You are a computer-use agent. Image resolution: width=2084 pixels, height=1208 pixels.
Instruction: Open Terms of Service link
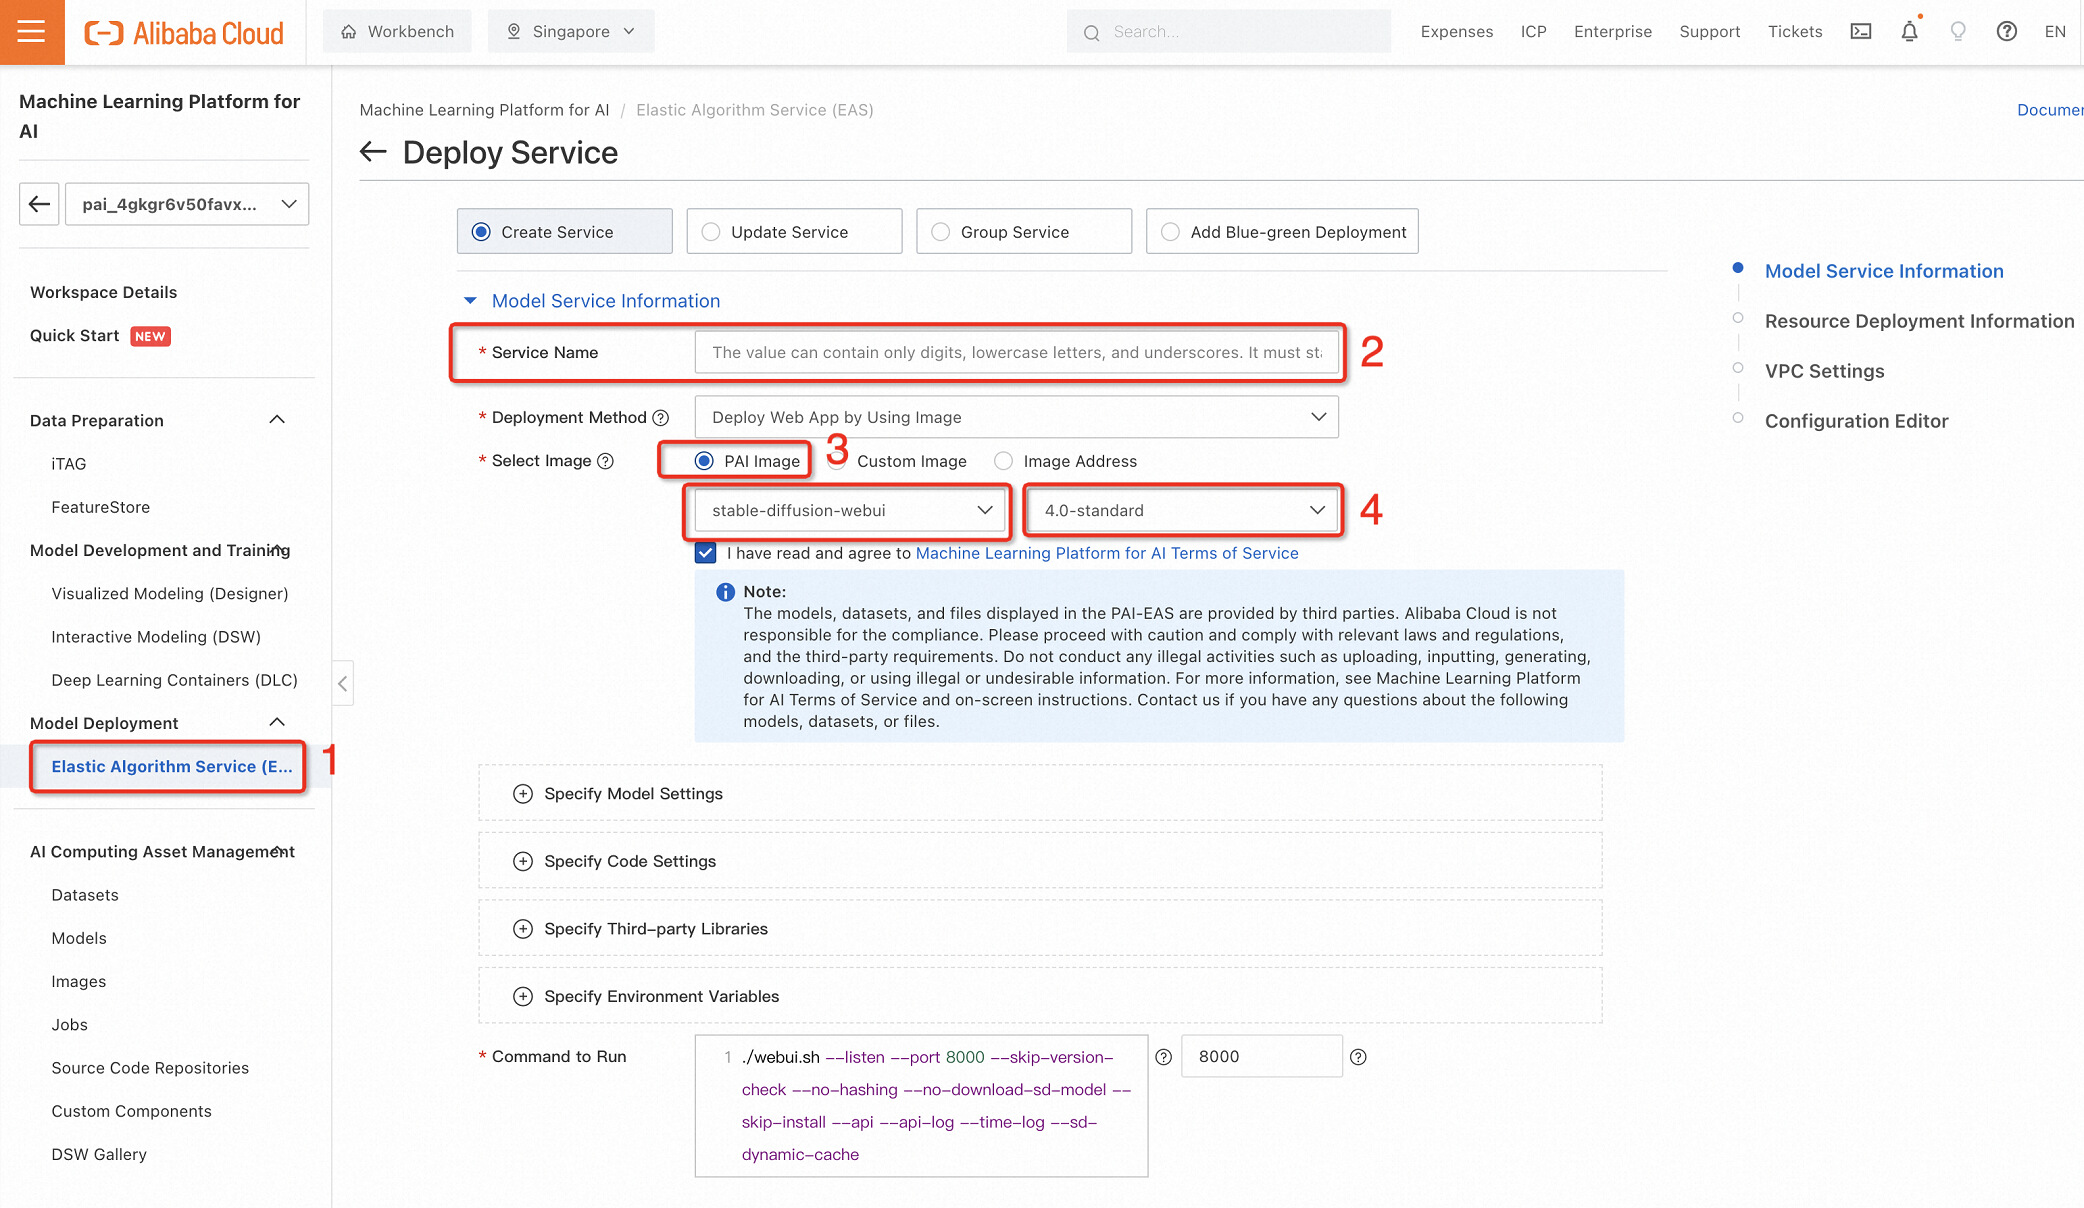tap(1107, 553)
